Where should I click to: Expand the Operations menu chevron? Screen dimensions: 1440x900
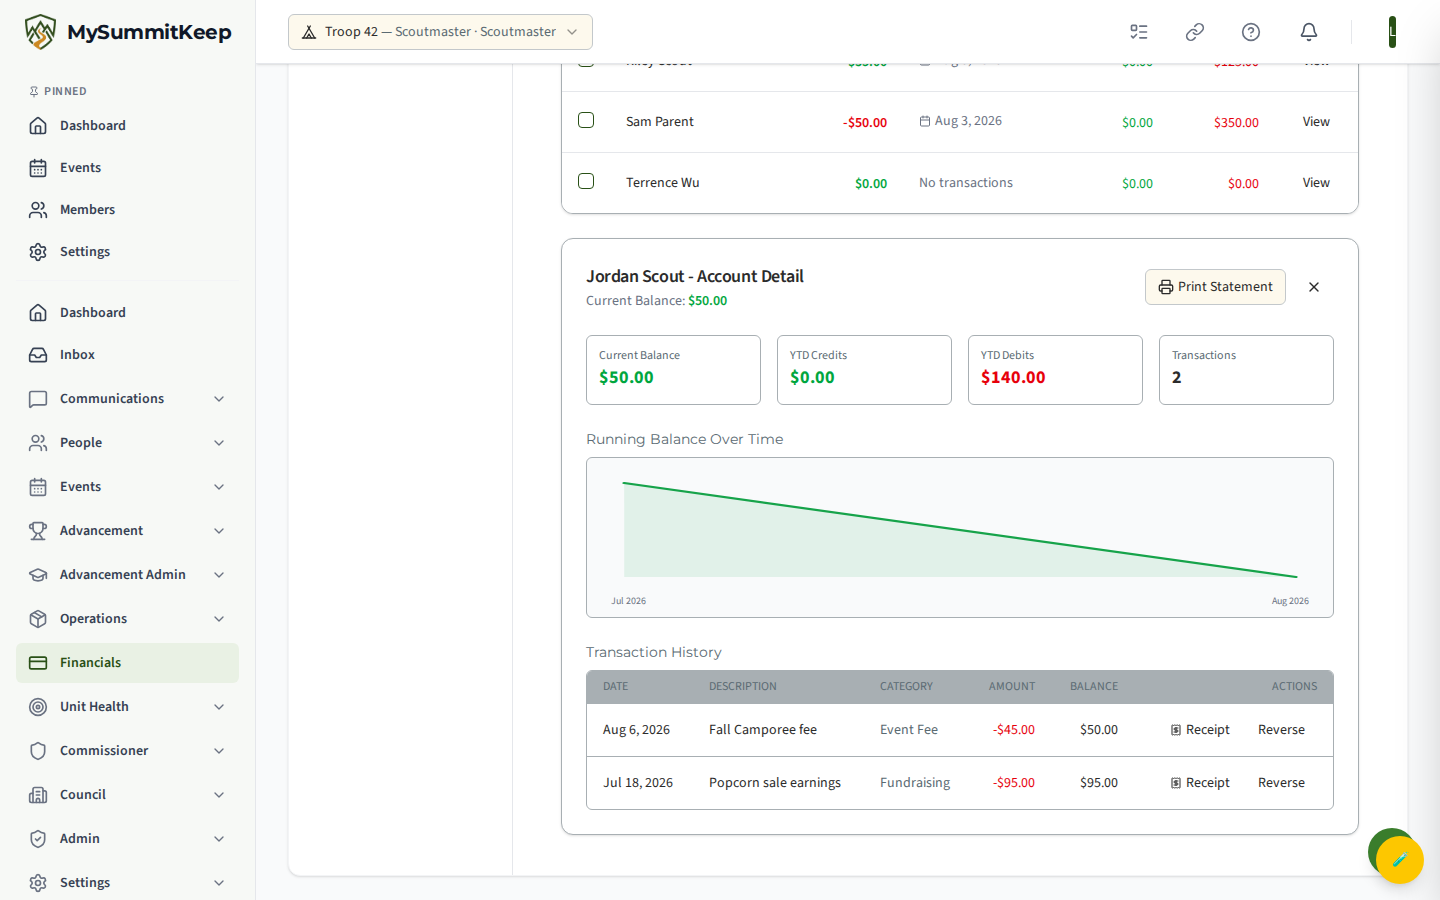click(x=219, y=618)
